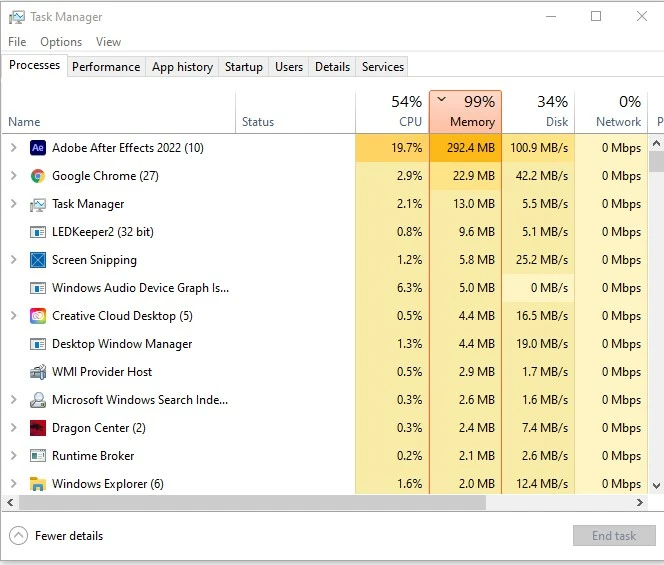Expand the Runtime Broker row
The image size is (664, 565).
point(14,455)
